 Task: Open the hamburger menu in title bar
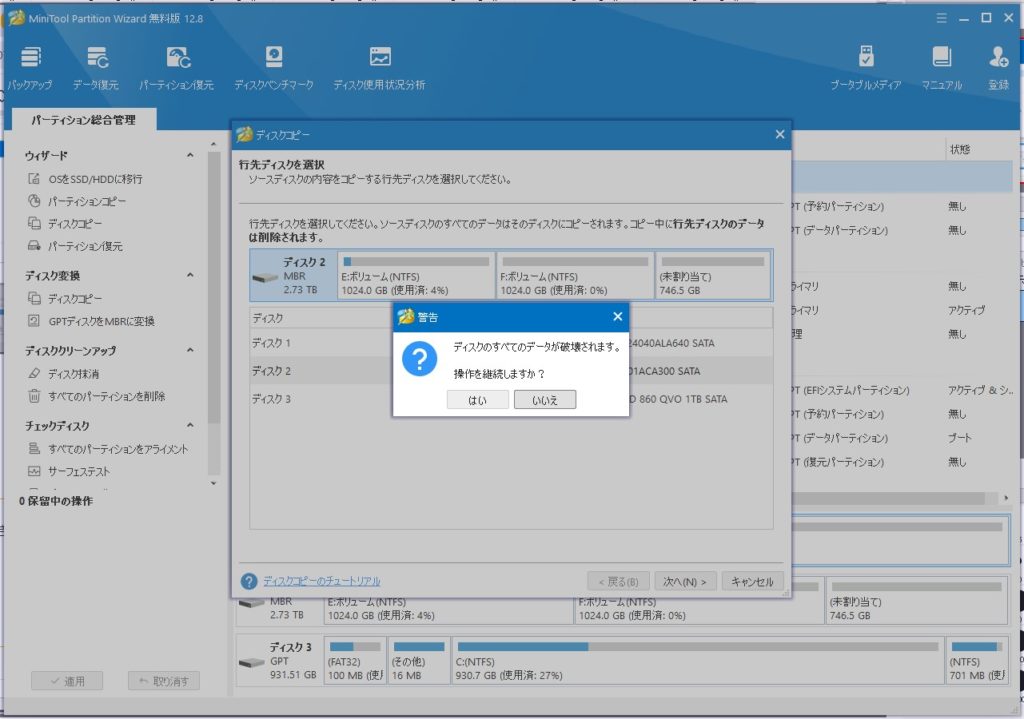click(x=941, y=18)
